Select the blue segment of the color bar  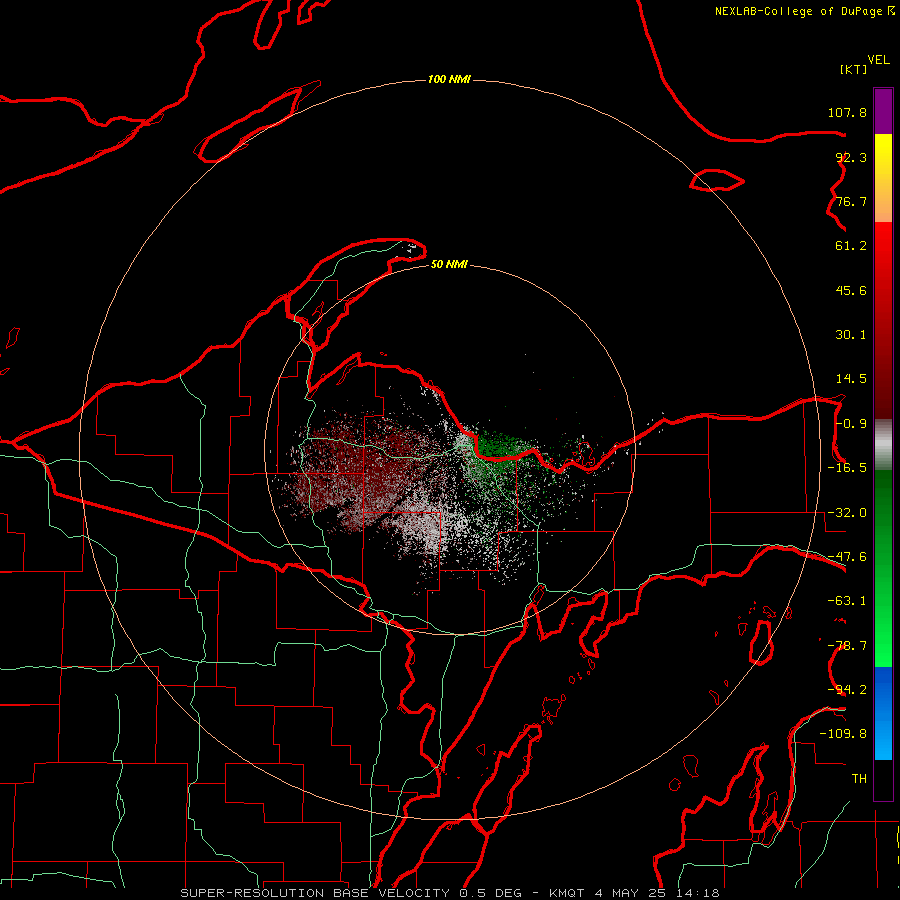point(883,713)
